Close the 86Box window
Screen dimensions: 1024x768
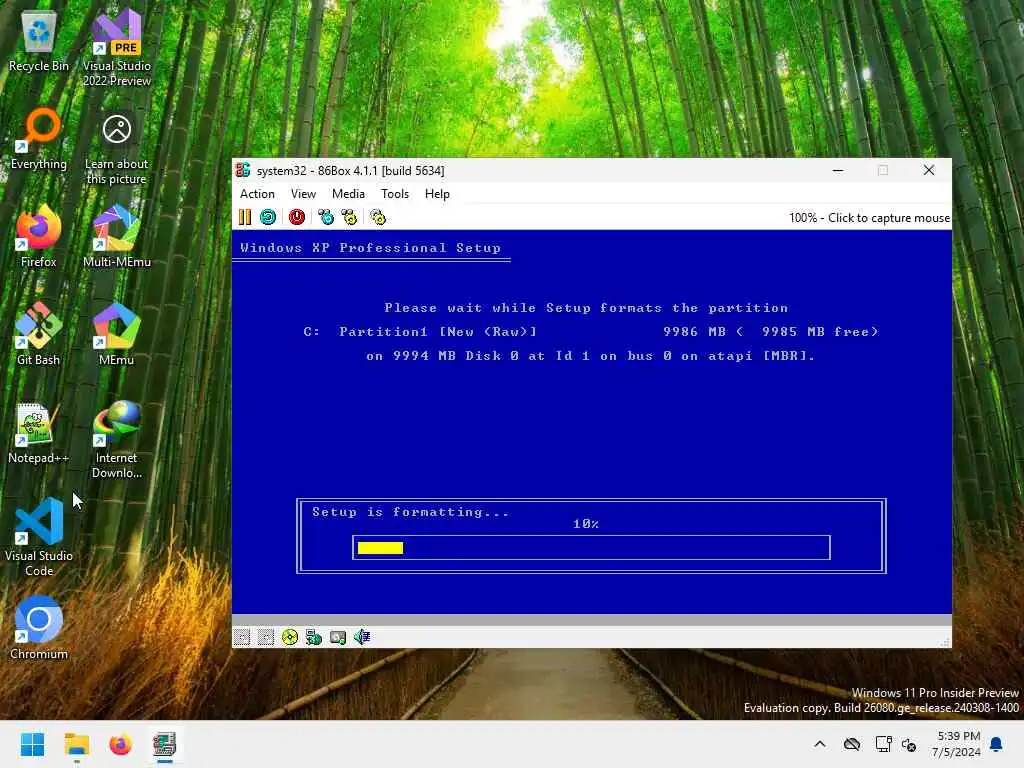[929, 170]
